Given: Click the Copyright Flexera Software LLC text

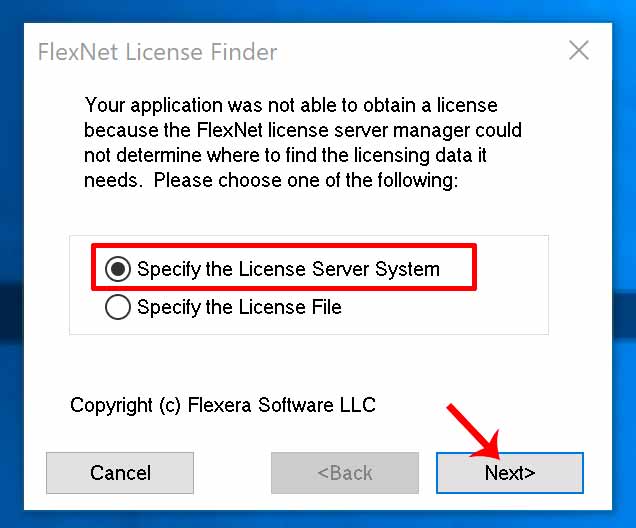Looking at the screenshot, I should 223,405.
